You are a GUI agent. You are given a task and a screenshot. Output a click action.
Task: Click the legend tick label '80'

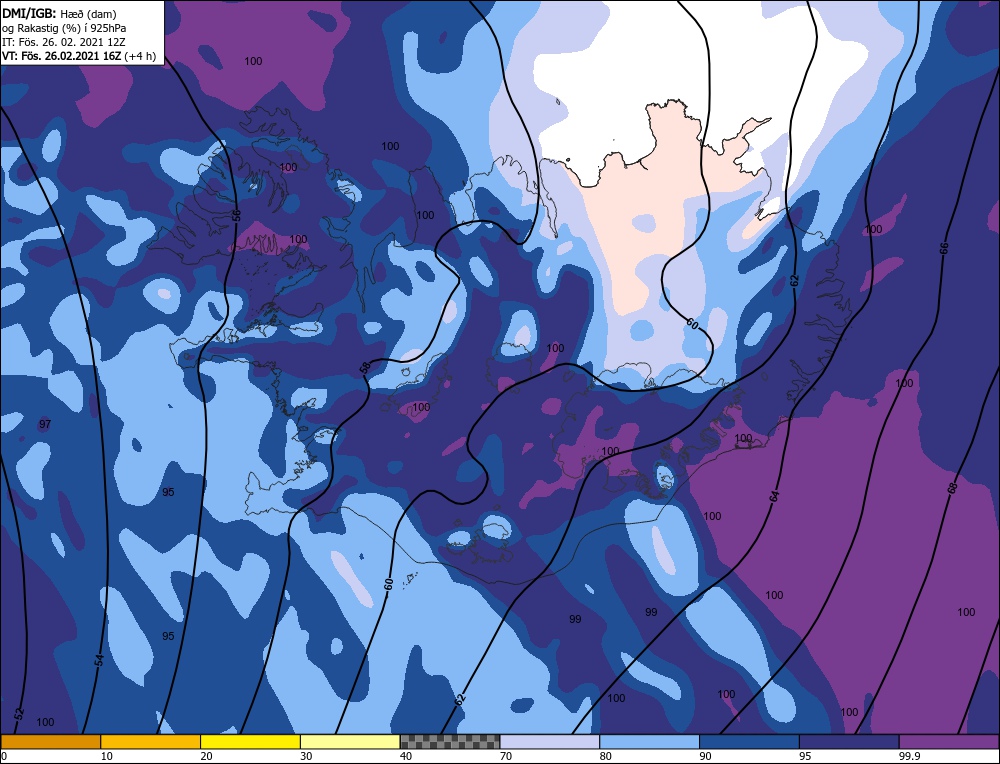(x=605, y=756)
